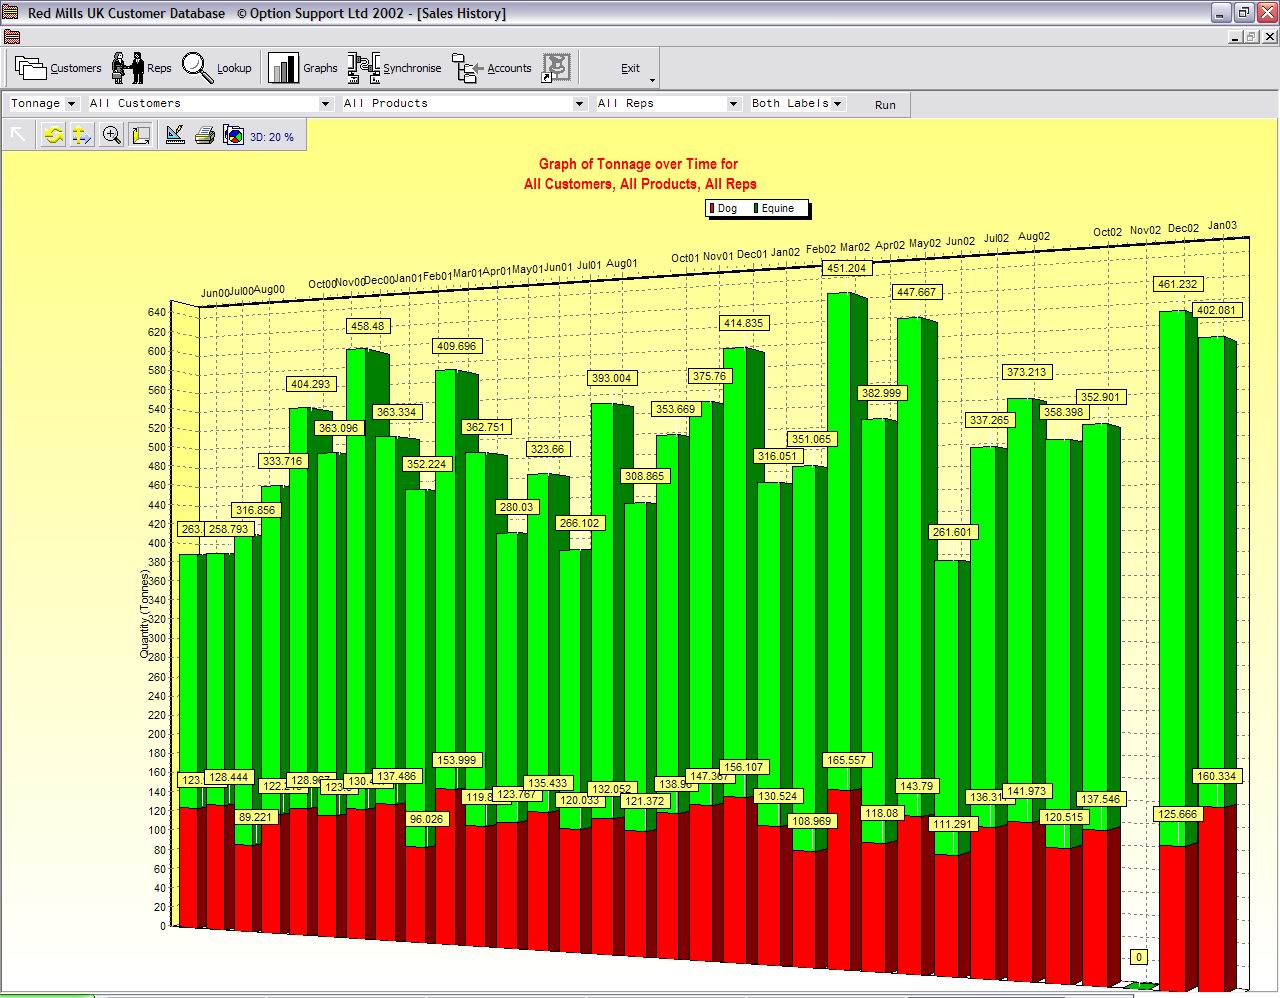This screenshot has width=1280, height=998.
Task: Toggle the 3D axes depth tool
Action: tap(141, 136)
